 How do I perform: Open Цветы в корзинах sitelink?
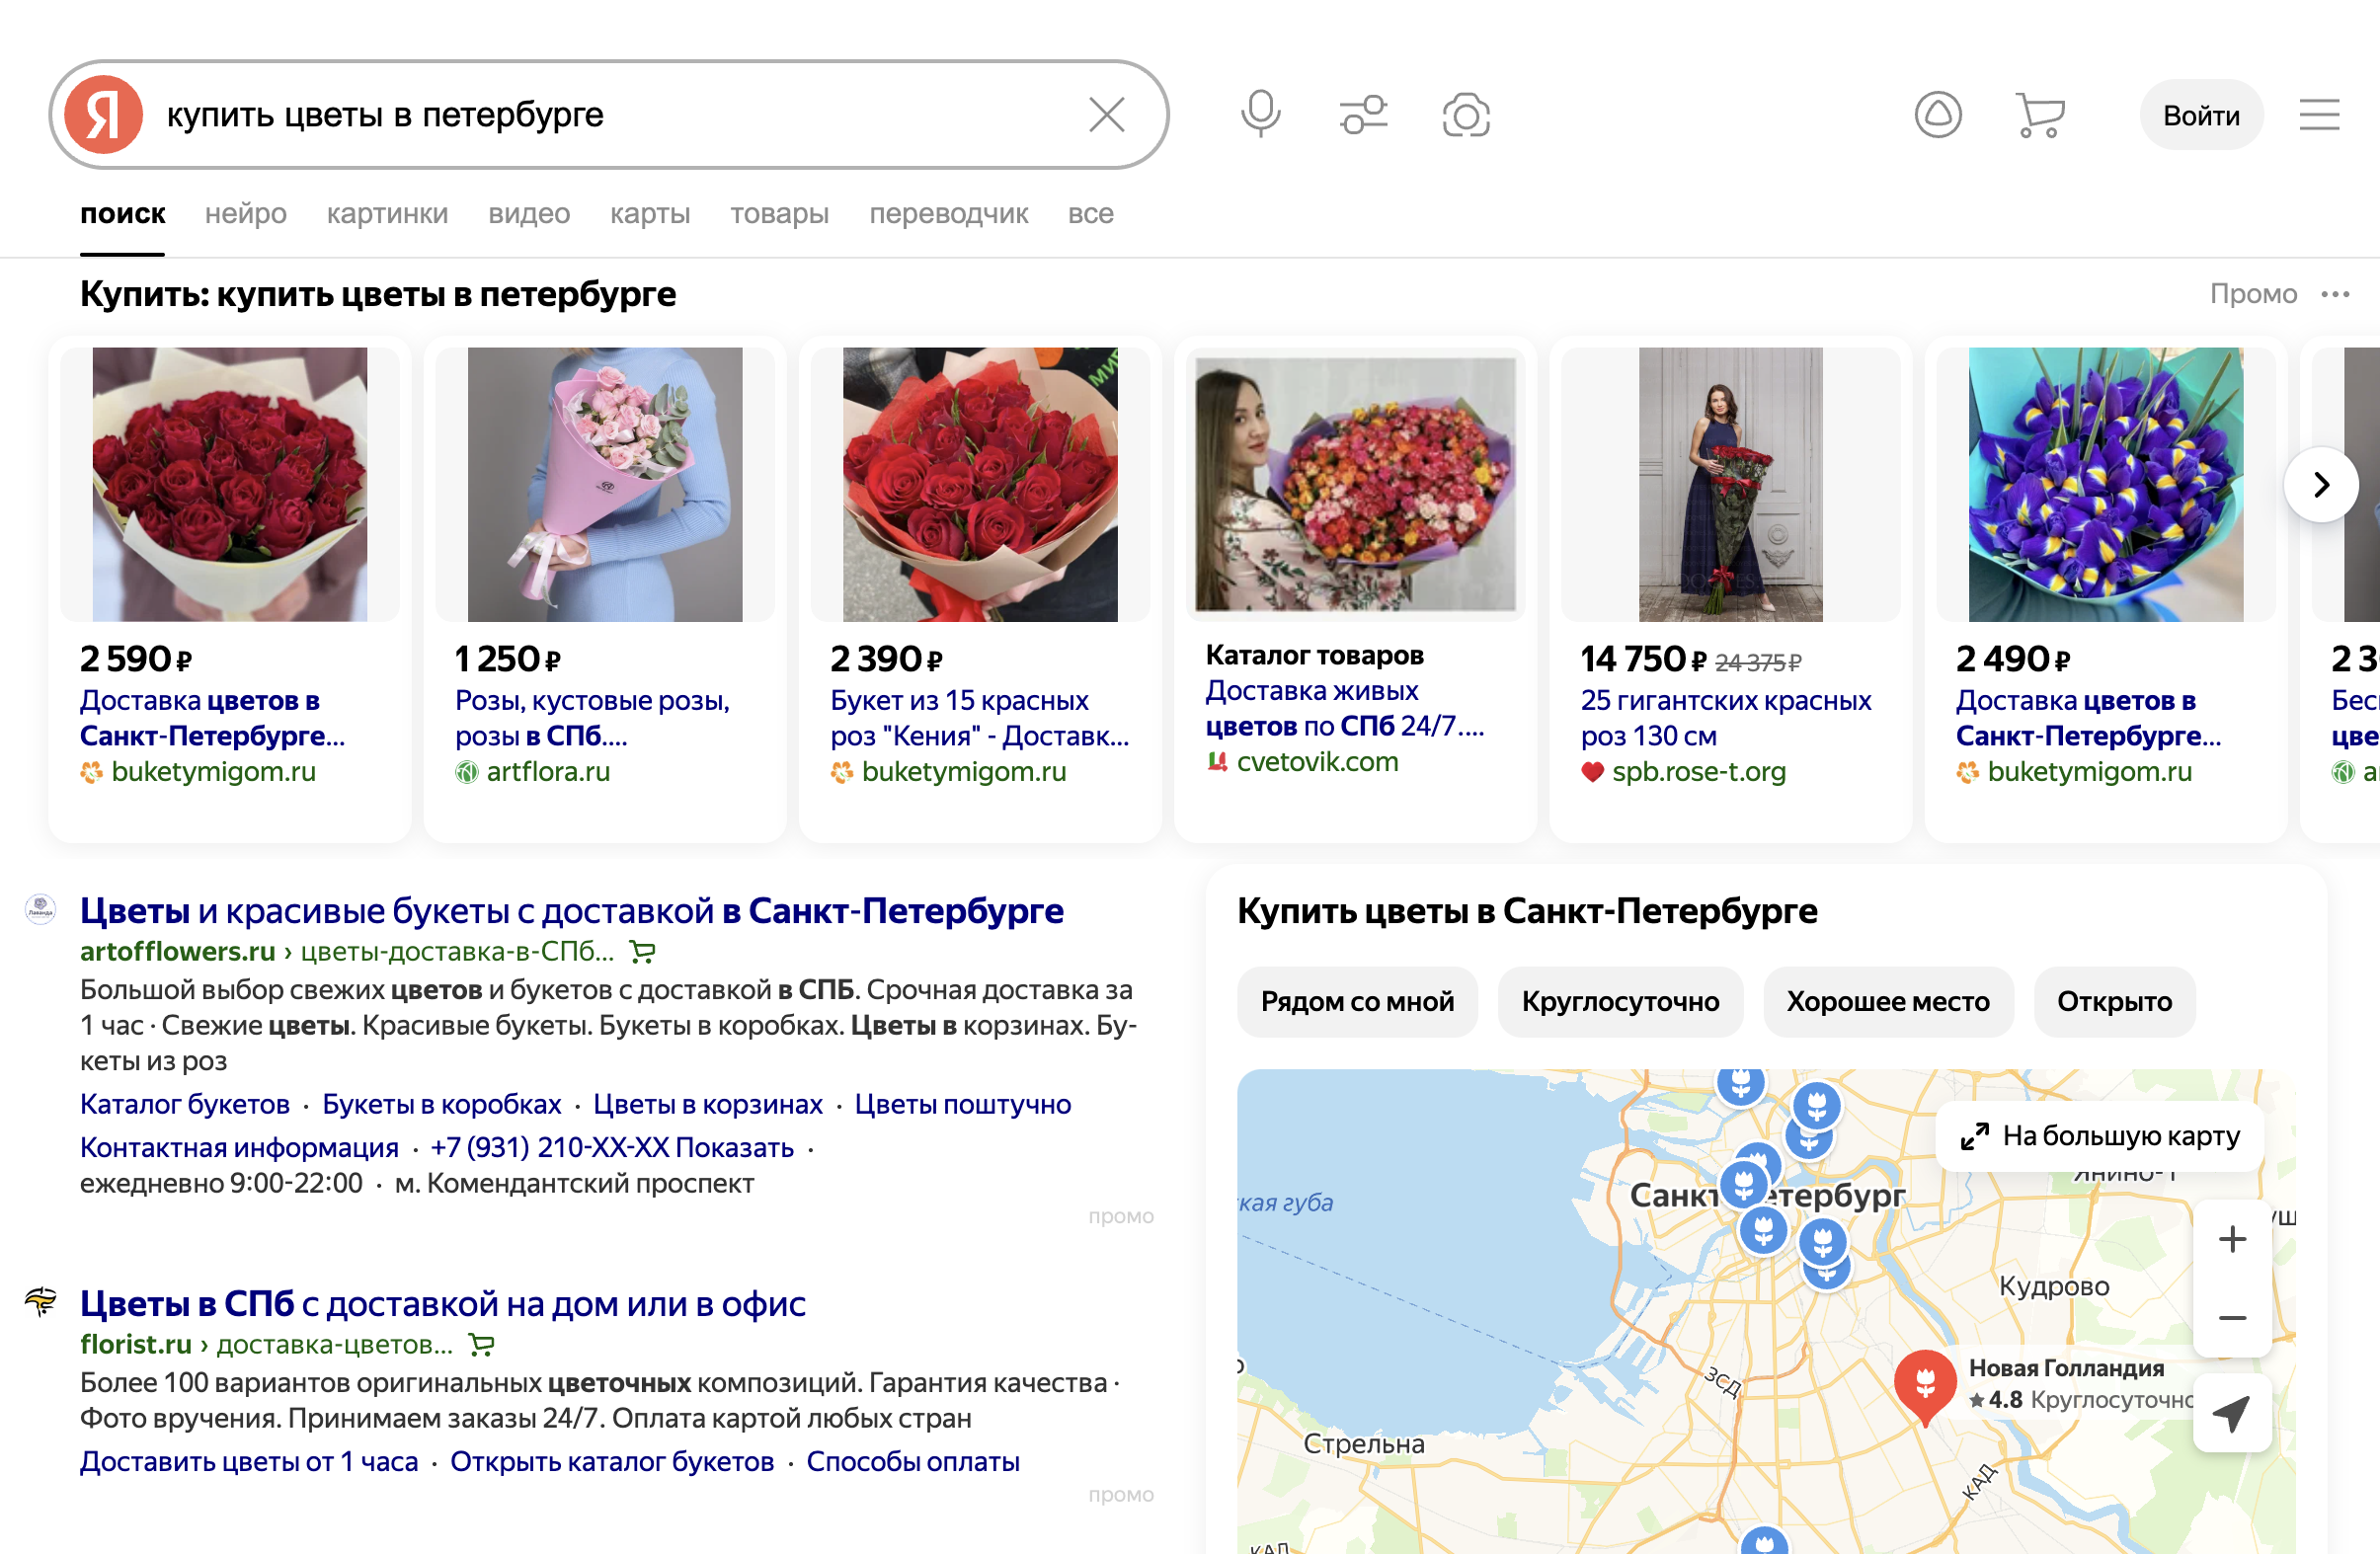click(x=708, y=1105)
